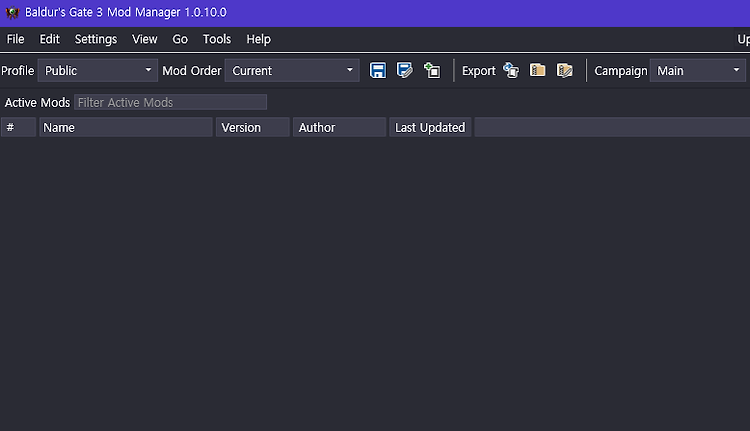The height and width of the screenshot is (431, 750).
Task: Open the Tools menu
Action: coord(217,39)
